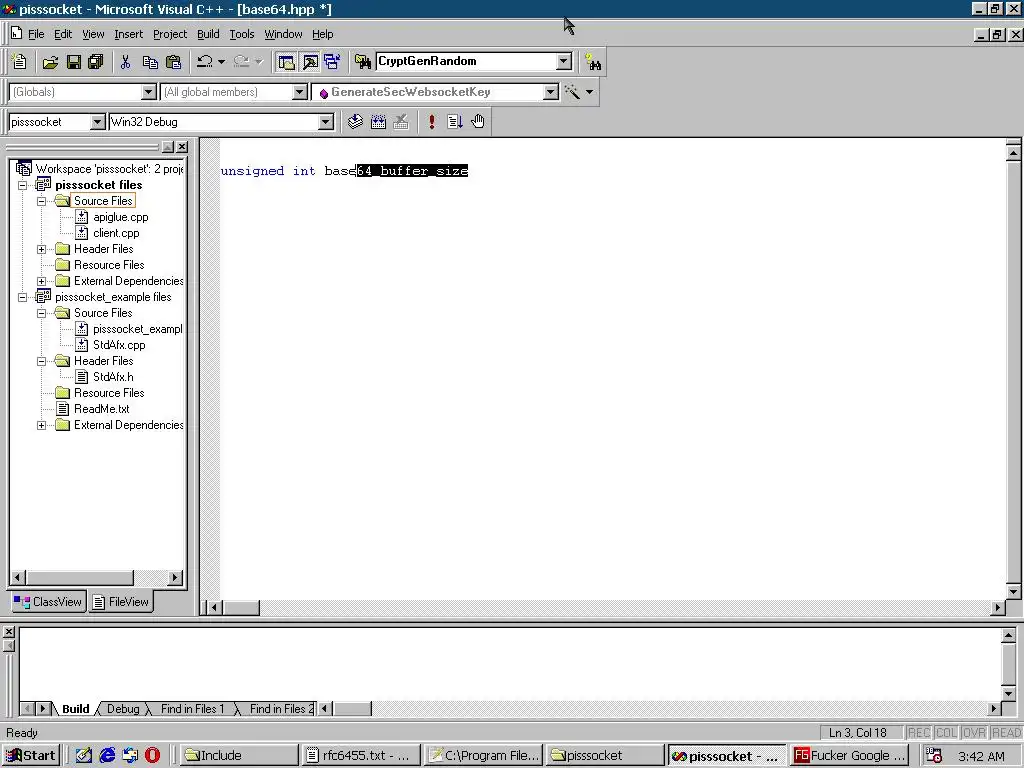Viewport: 1024px width, 768px height.
Task: Collapse the pisssocket_example files project node
Action: coord(22,297)
